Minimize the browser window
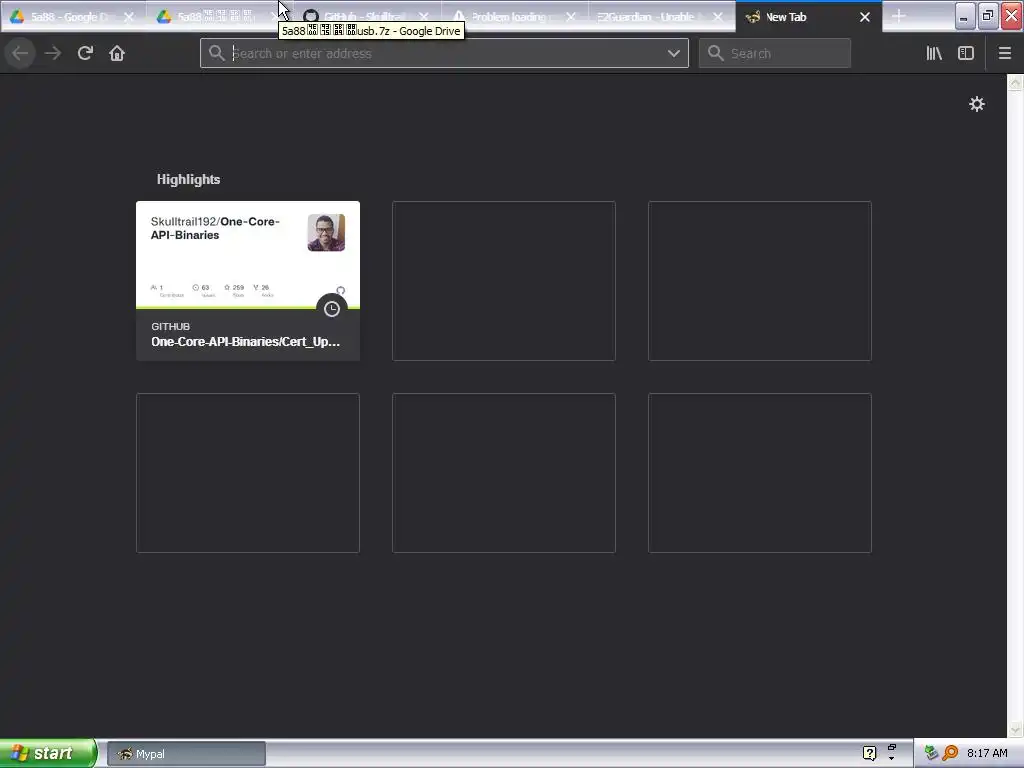This screenshot has width=1024, height=768. pyautogui.click(x=965, y=16)
